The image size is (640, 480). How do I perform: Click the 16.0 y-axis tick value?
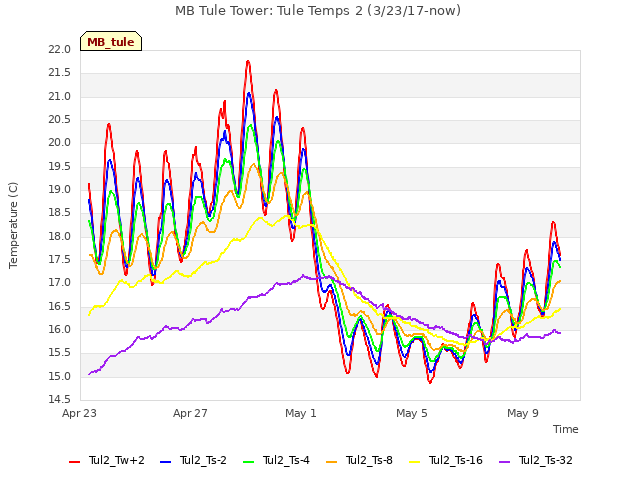tap(60, 330)
